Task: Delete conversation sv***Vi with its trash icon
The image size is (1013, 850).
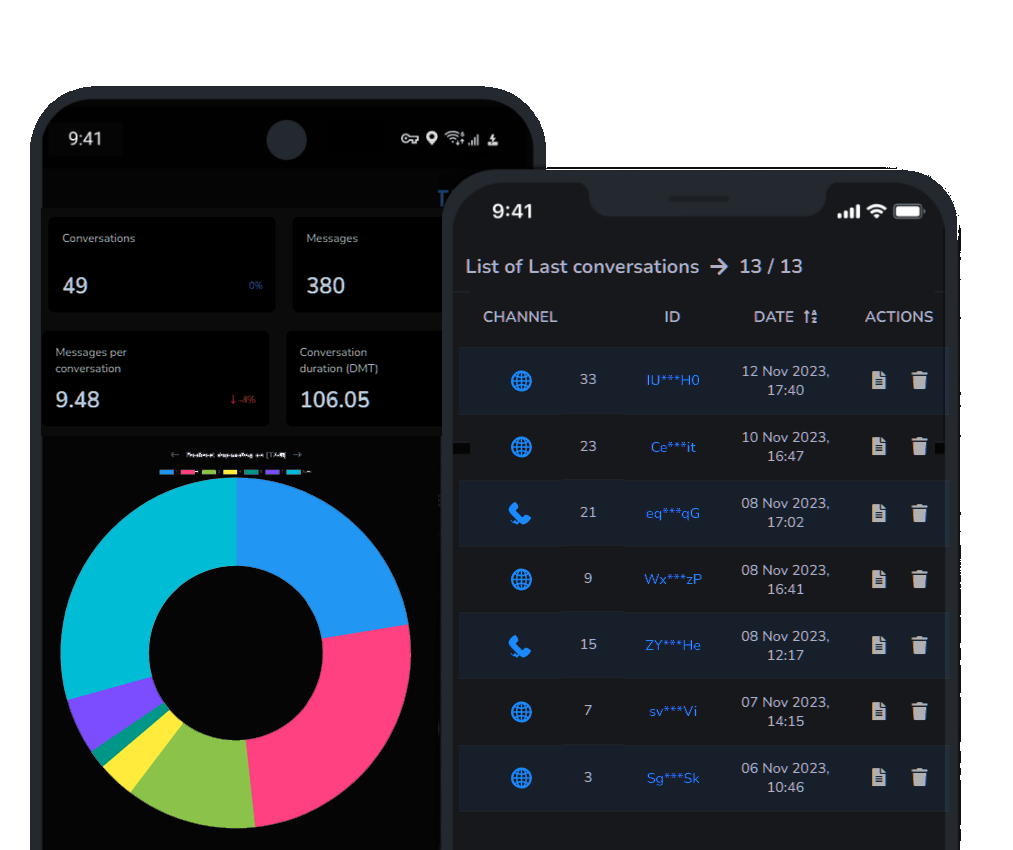Action: click(919, 711)
